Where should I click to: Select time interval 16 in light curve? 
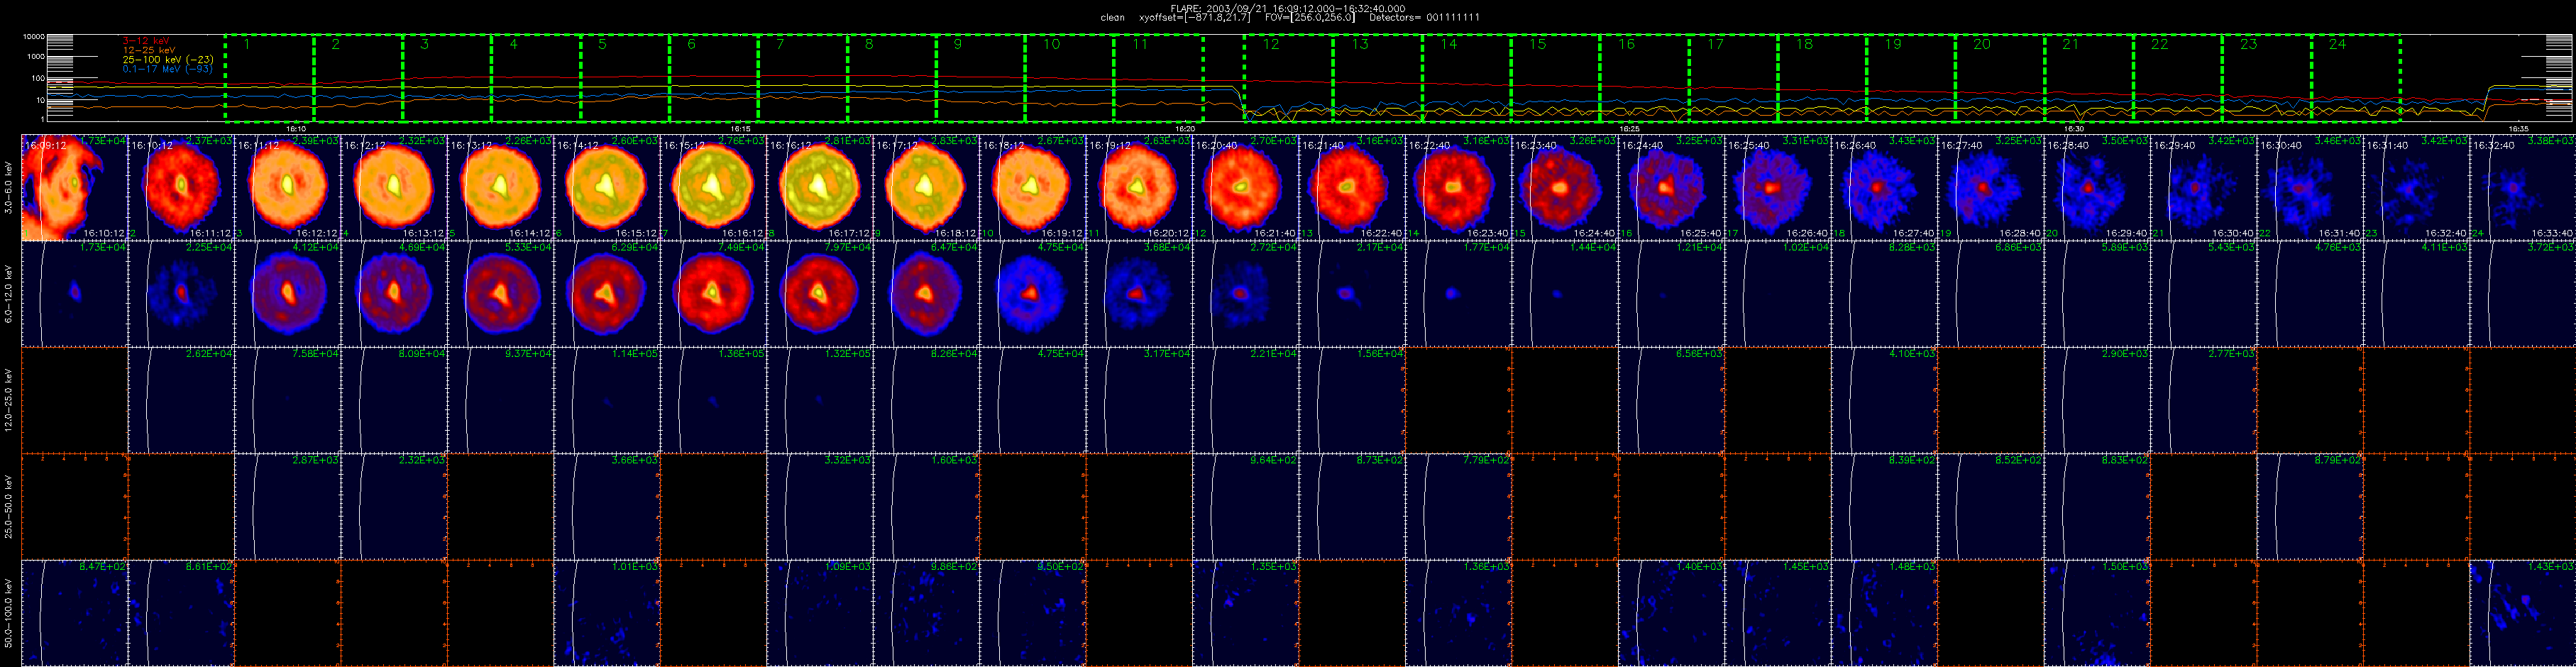[1645, 78]
